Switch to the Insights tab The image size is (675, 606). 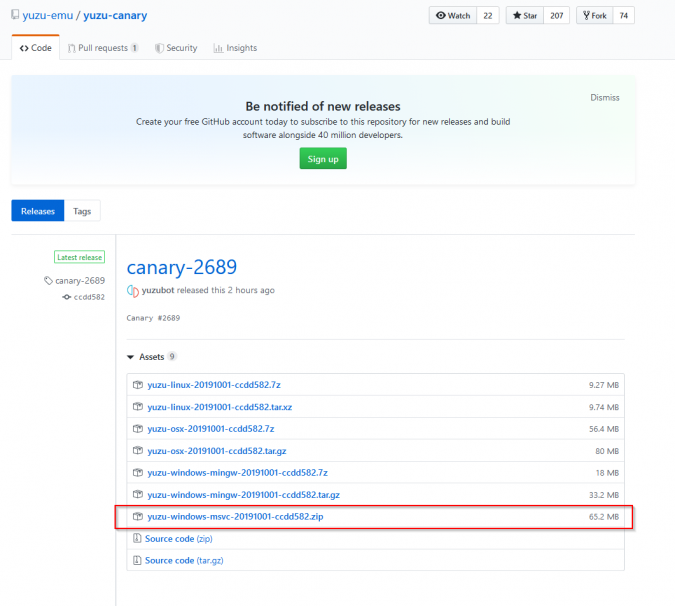[x=235, y=48]
